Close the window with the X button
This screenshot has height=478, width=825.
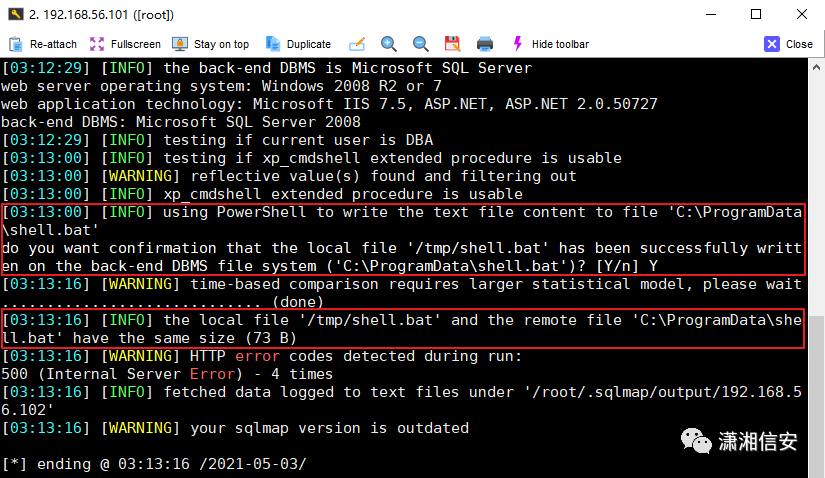tap(802, 14)
